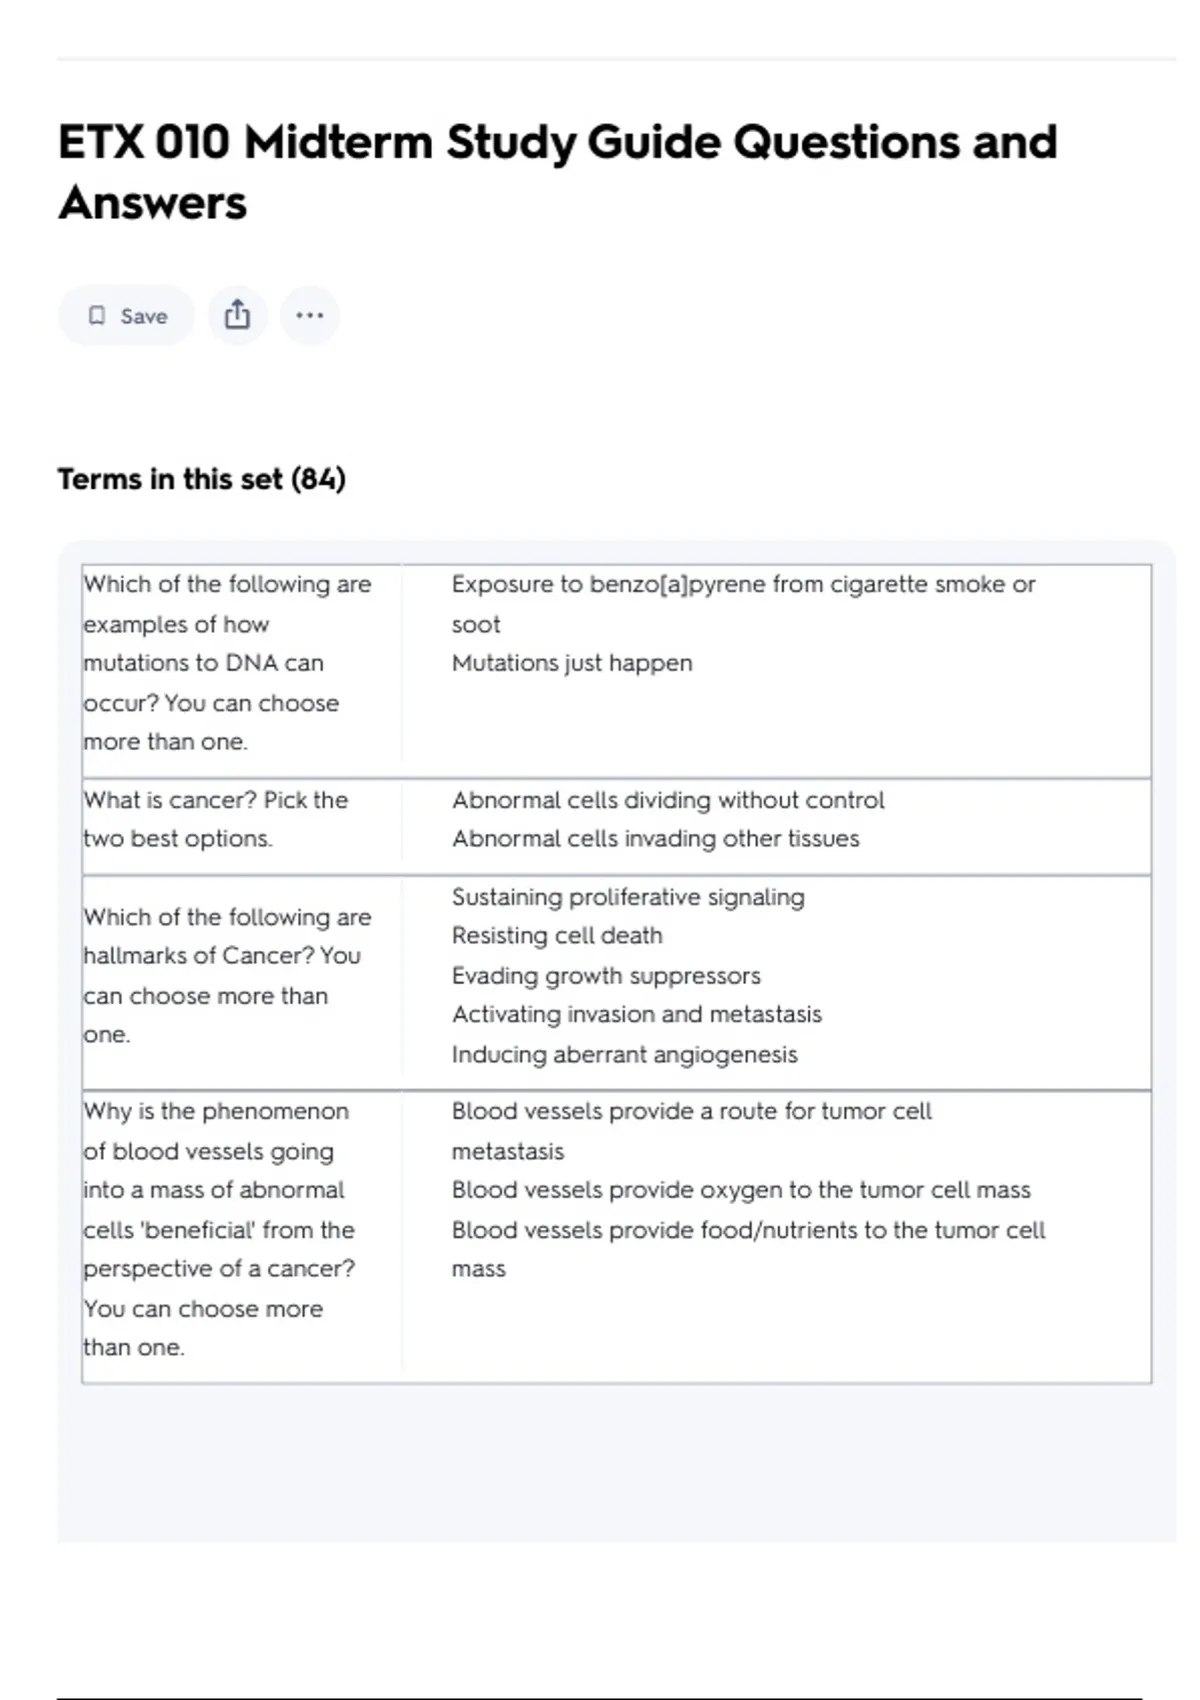This screenshot has width=1200, height=1700.
Task: Open the three-dot more options menu
Action: pyautogui.click(x=309, y=316)
